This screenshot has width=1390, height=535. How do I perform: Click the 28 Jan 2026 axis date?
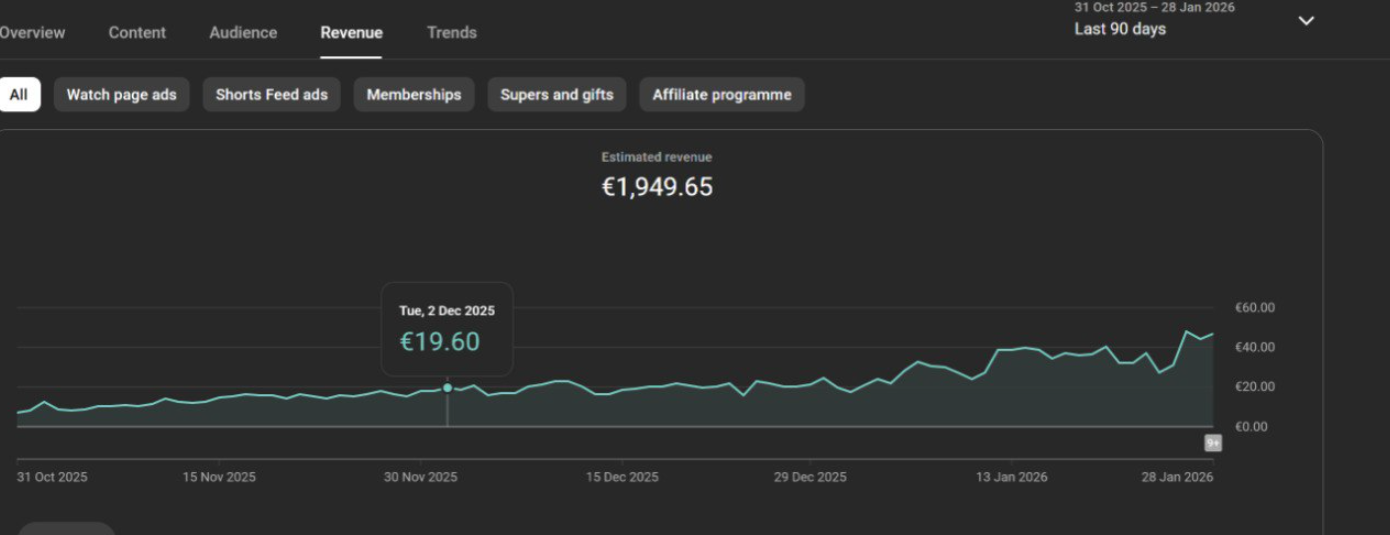[x=1177, y=477]
